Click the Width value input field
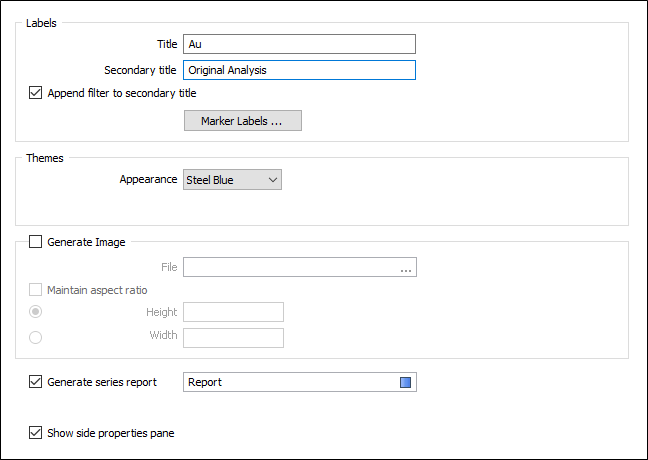648x460 pixels. coord(233,338)
